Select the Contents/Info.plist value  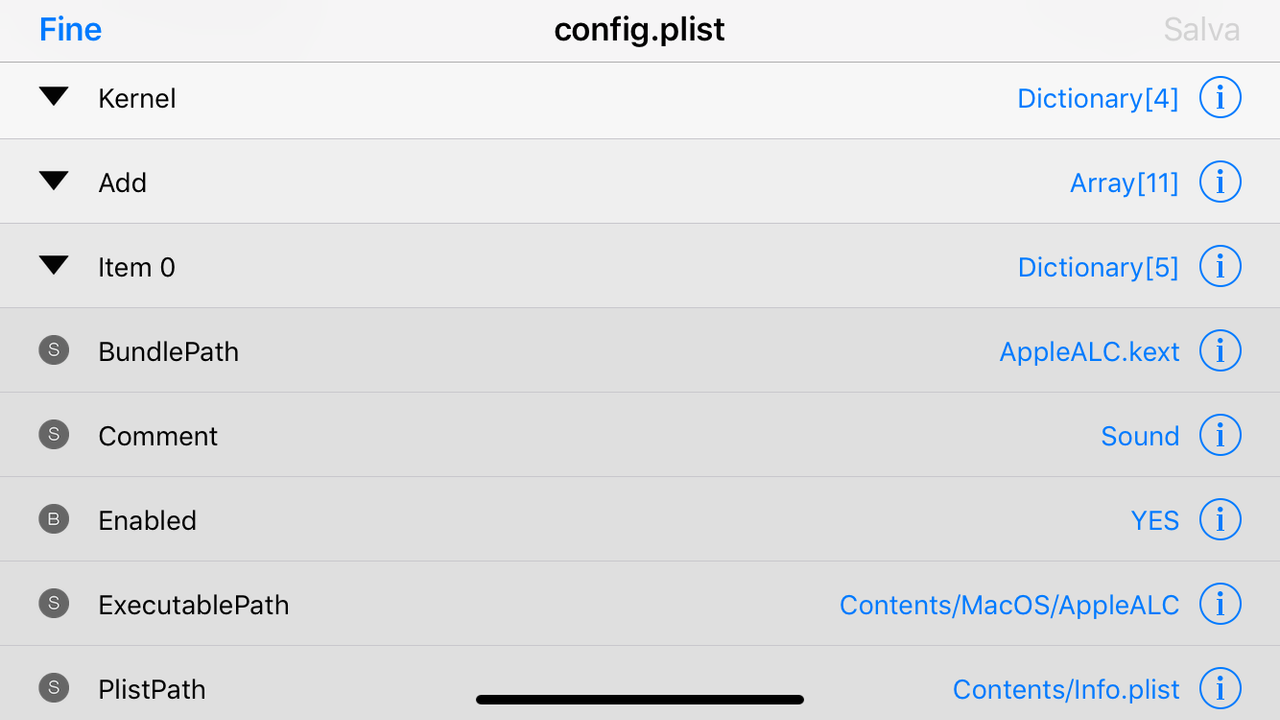pos(1066,690)
